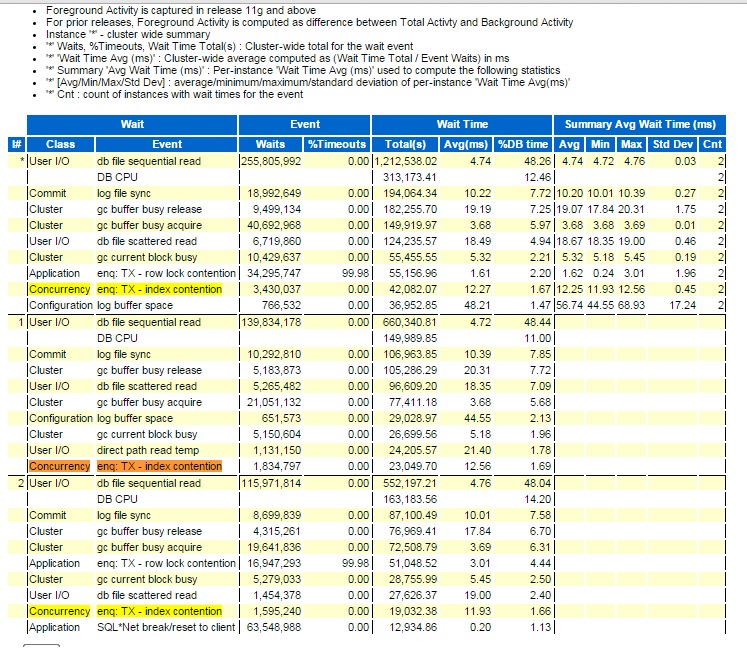The width and height of the screenshot is (747, 650).
Task: Select the "Class" column header
Action: tap(60, 144)
